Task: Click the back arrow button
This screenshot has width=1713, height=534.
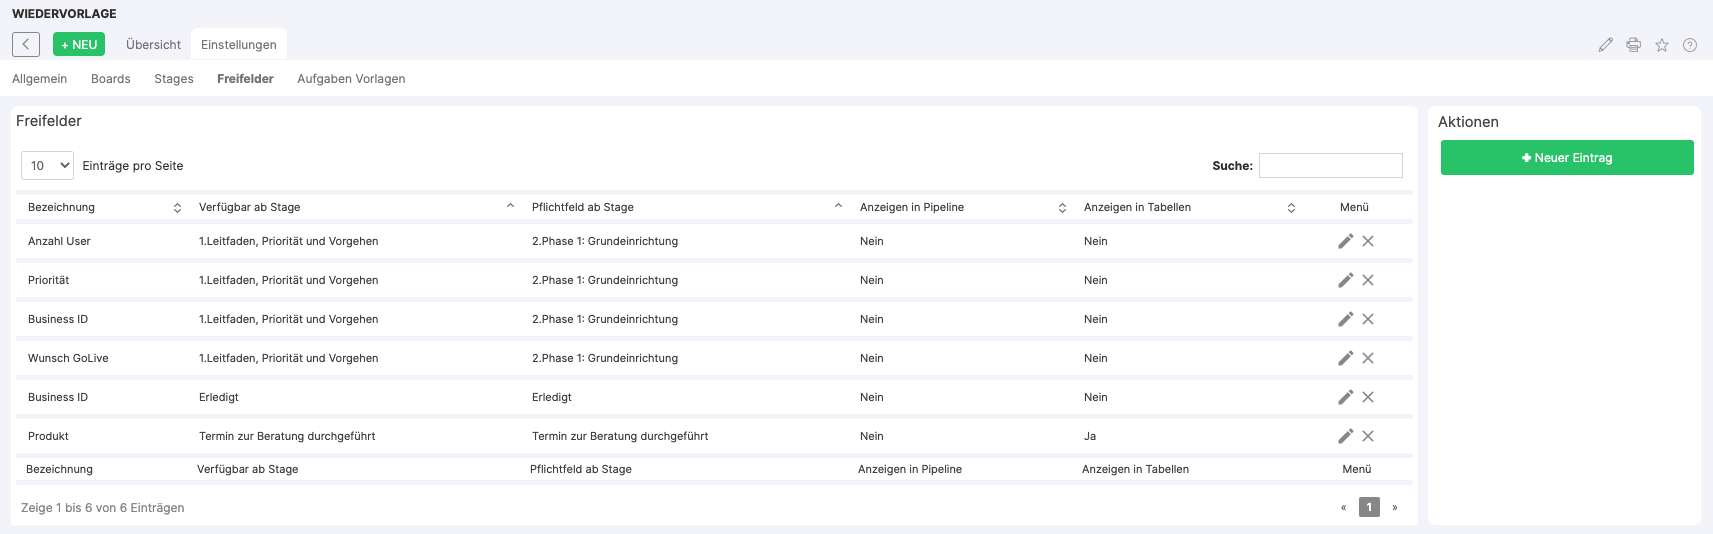Action: pos(26,44)
